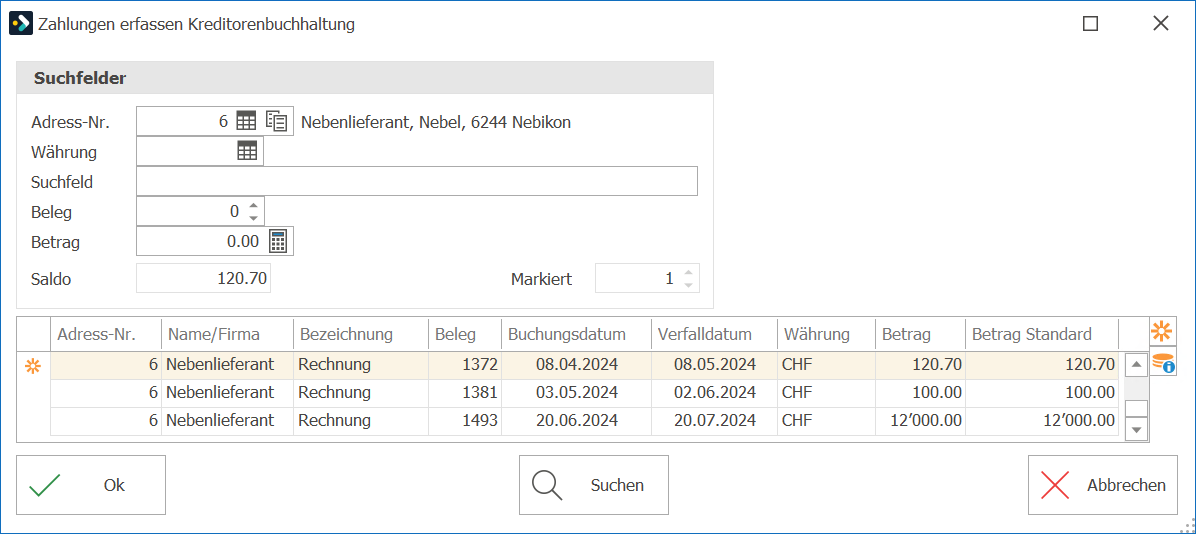Screen dimensions: 1196x534
Task: Decrease the Markiert count stepper
Action: tap(689, 285)
